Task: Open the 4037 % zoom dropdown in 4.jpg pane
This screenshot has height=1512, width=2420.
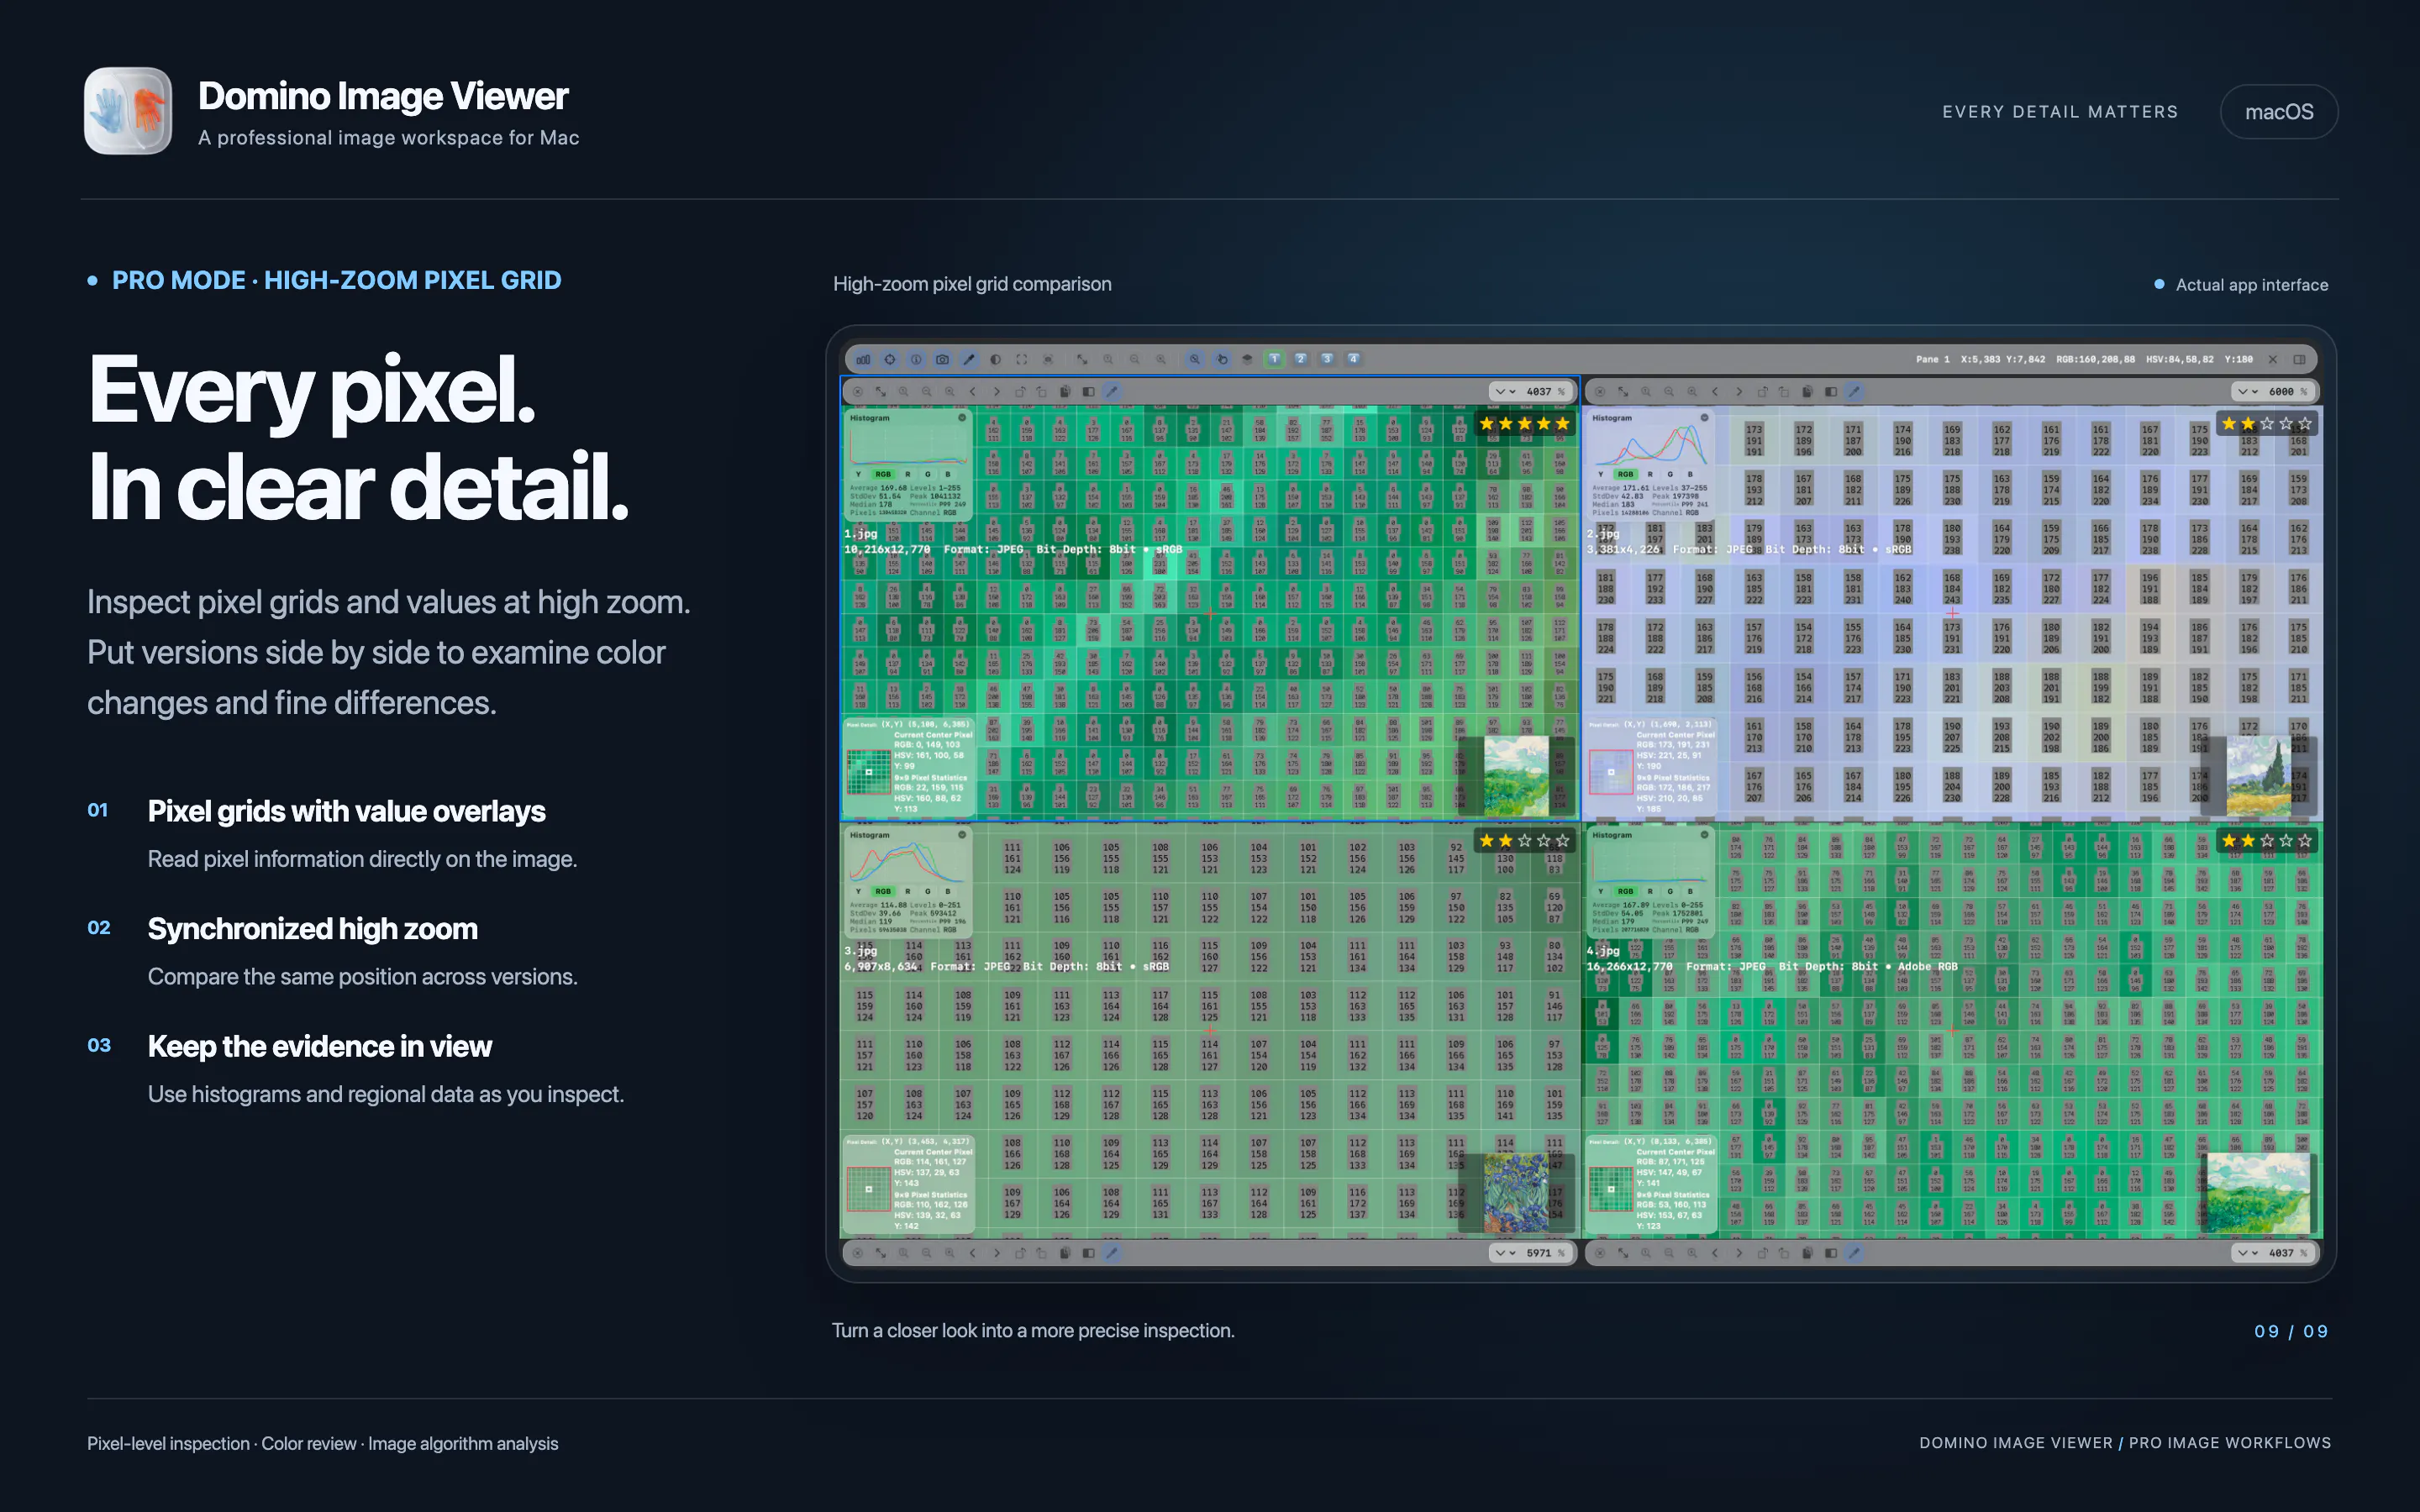Action: pos(2273,1253)
